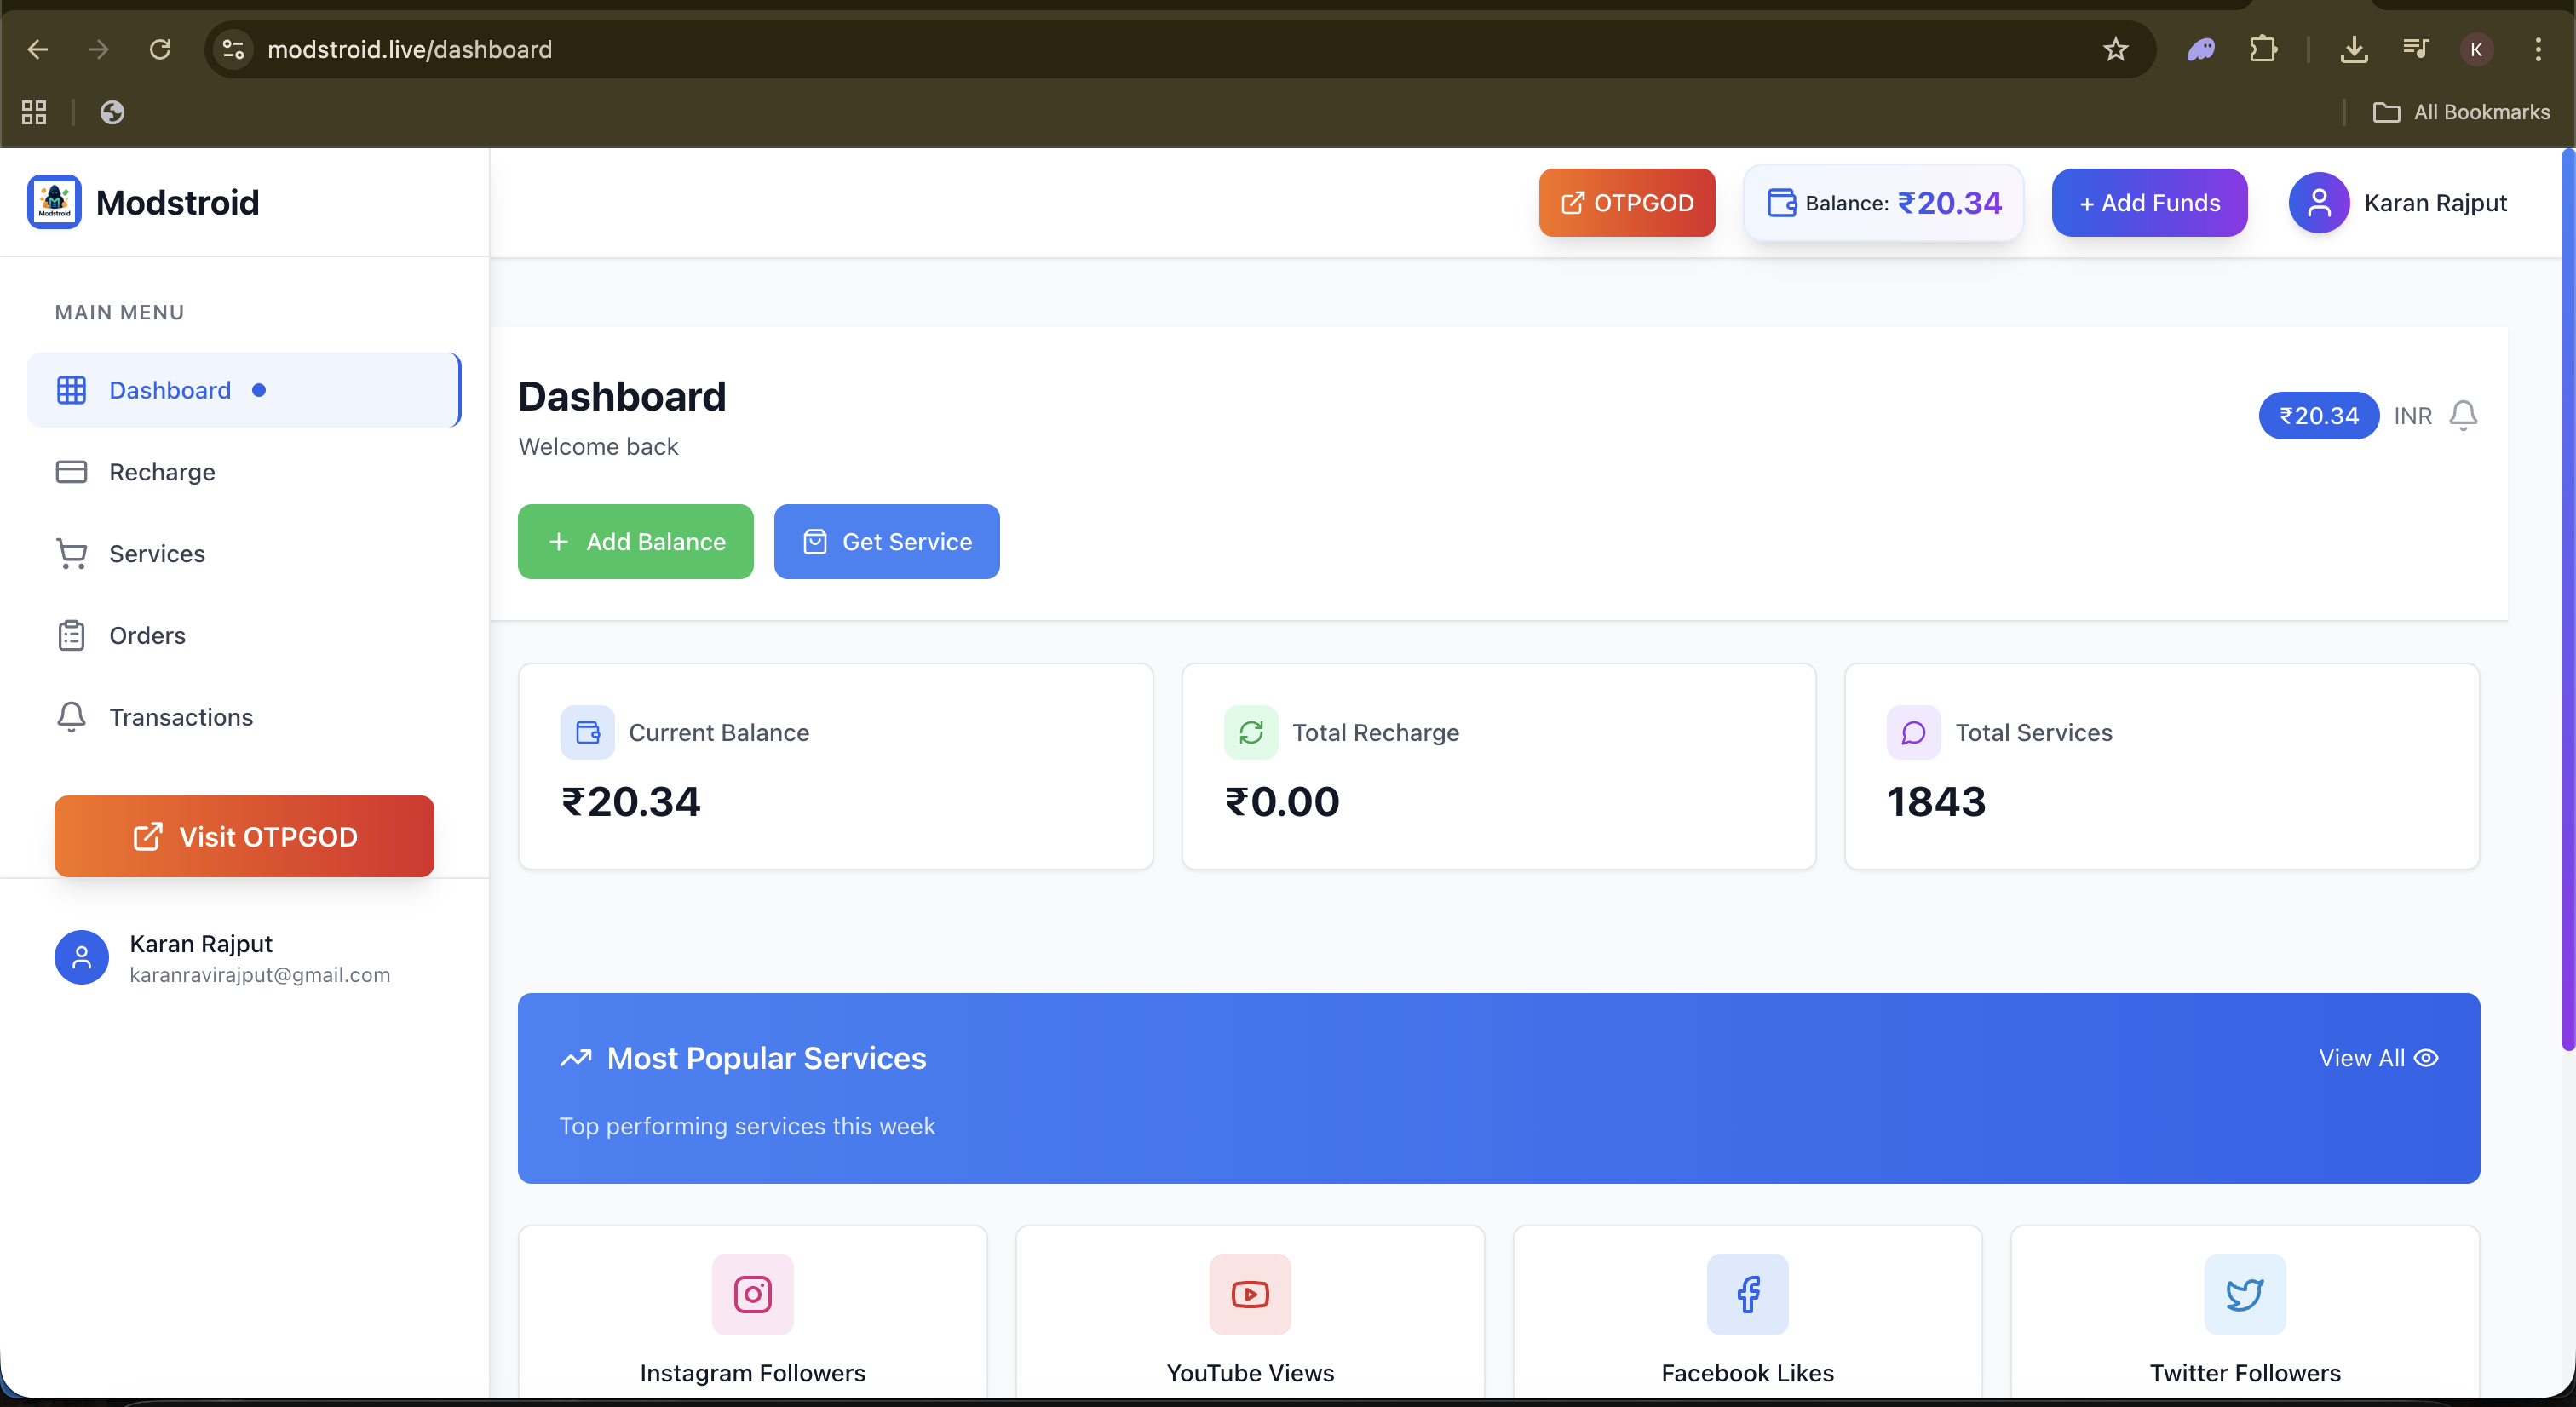Open the apps grid in bookmarks bar
Viewport: 2576px width, 1407px height.
tap(34, 112)
